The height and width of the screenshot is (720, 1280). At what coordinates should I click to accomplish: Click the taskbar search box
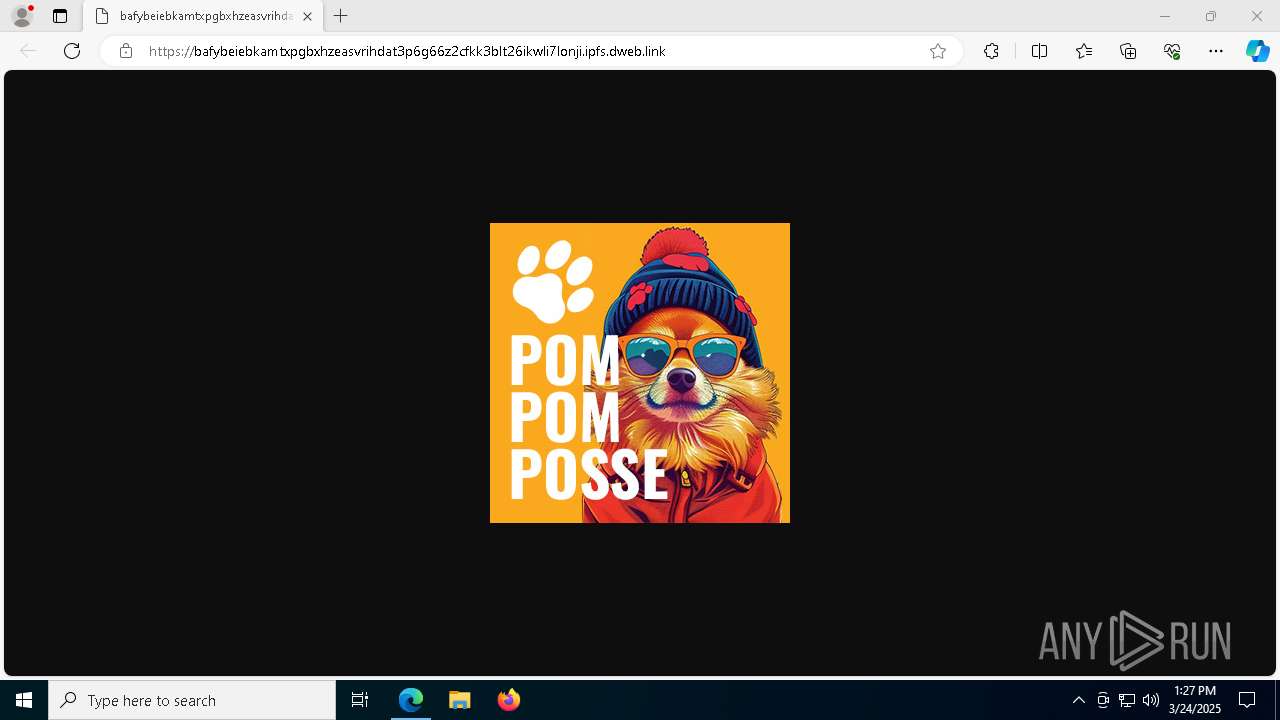(192, 700)
